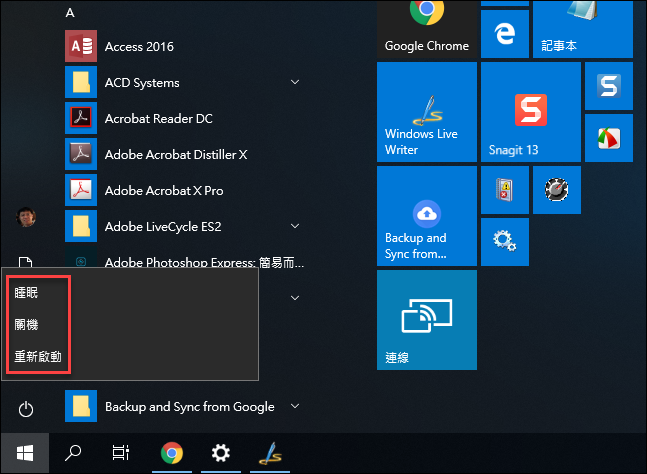Image resolution: width=647 pixels, height=474 pixels.
Task: Open the 連線 Connect tile
Action: [427, 320]
